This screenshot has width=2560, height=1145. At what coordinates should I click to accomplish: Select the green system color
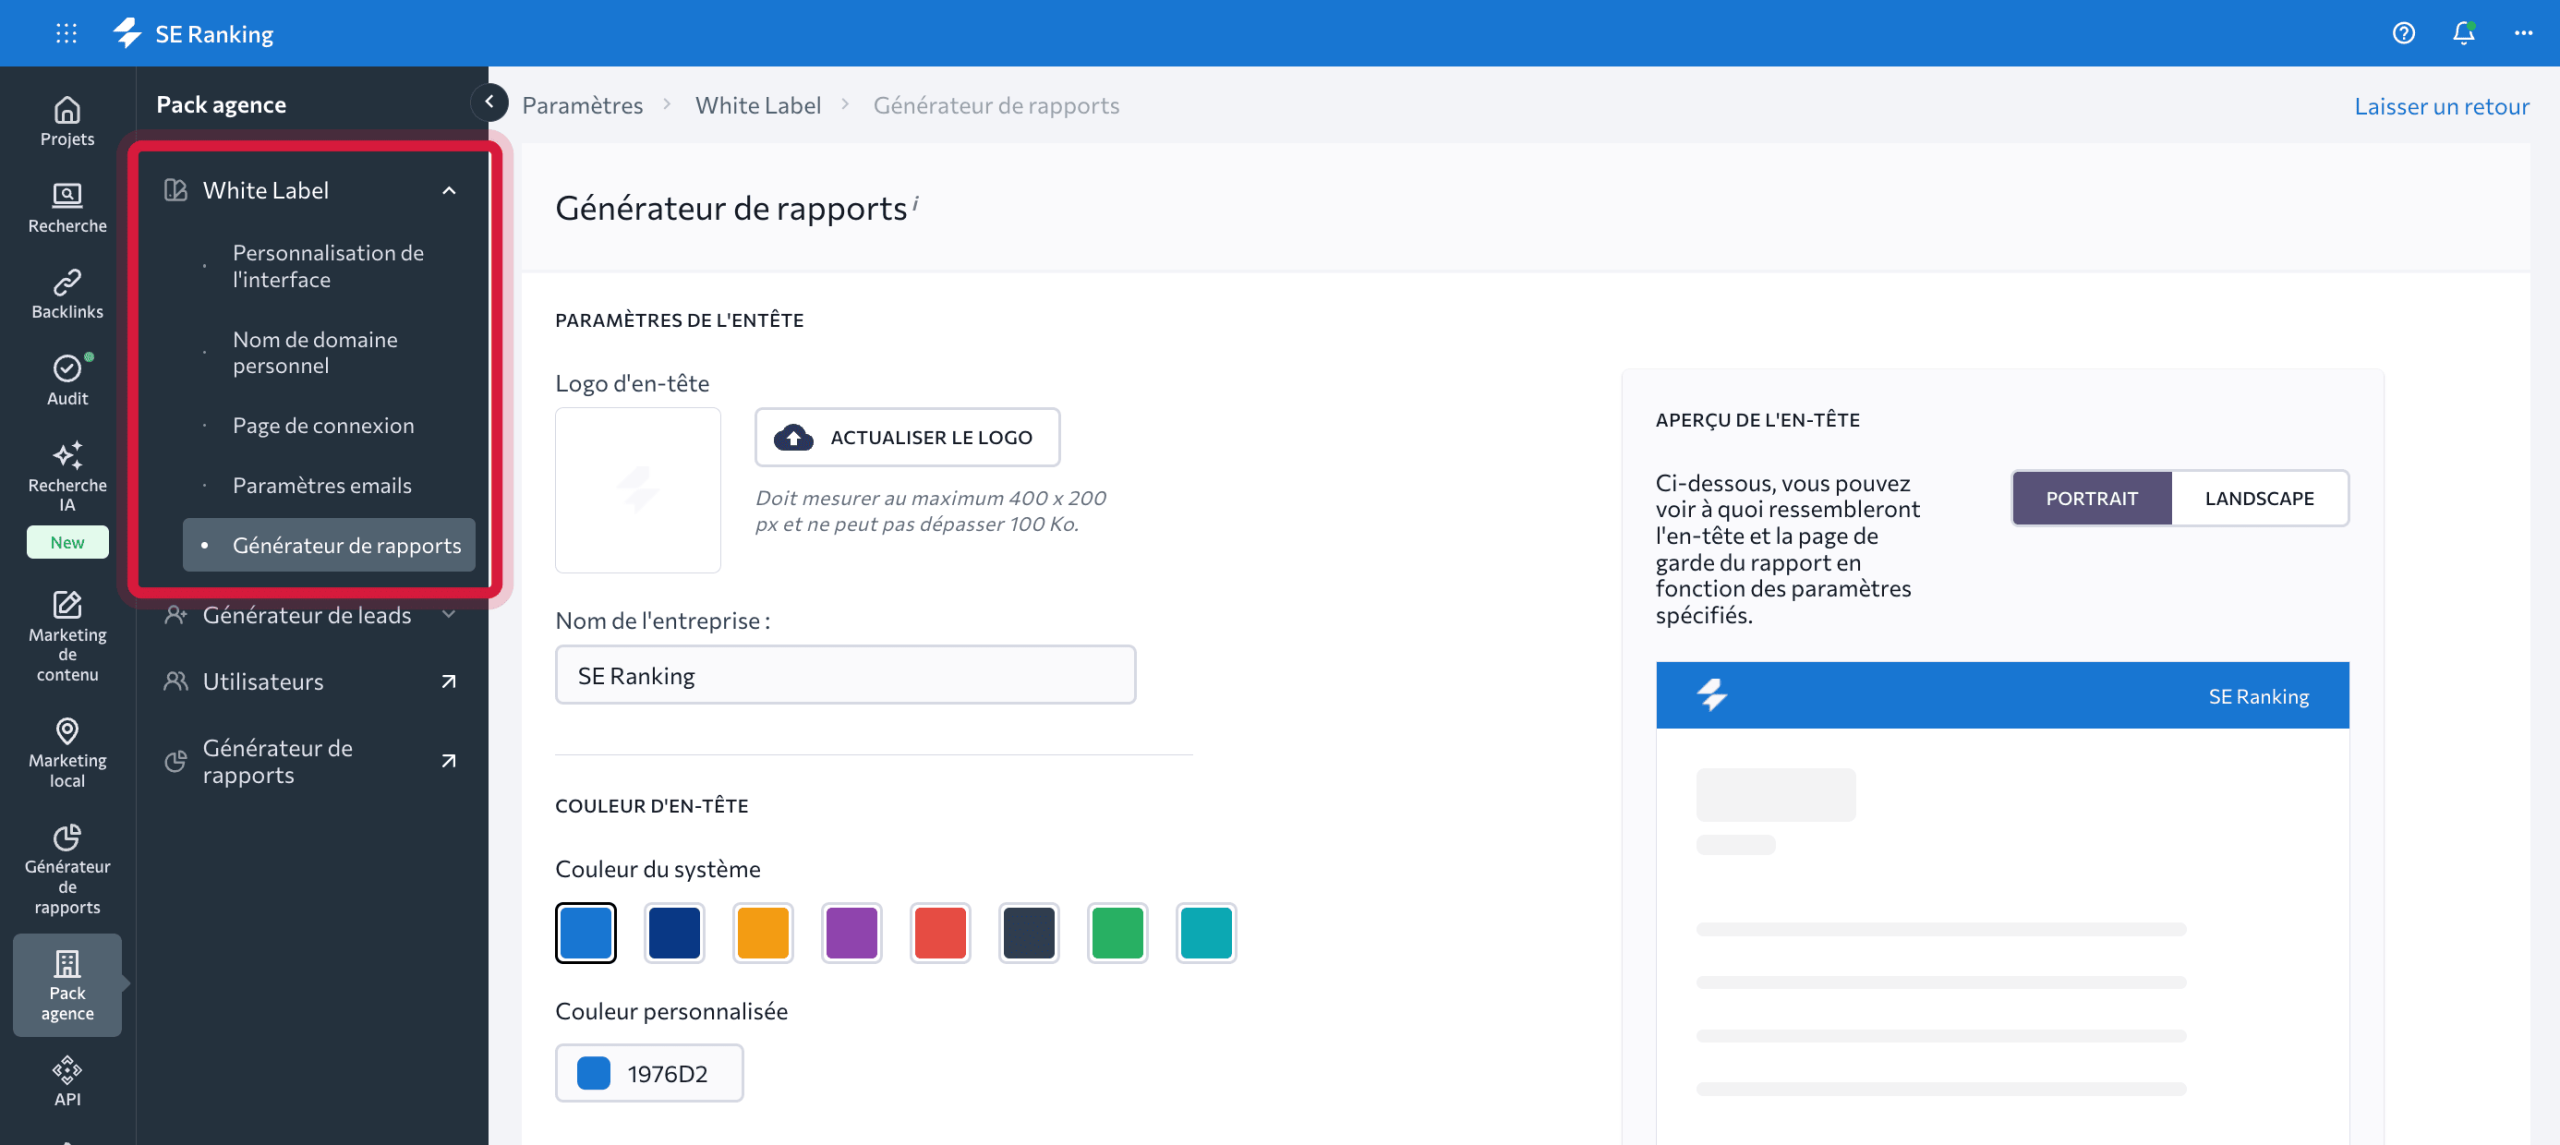tap(1117, 932)
